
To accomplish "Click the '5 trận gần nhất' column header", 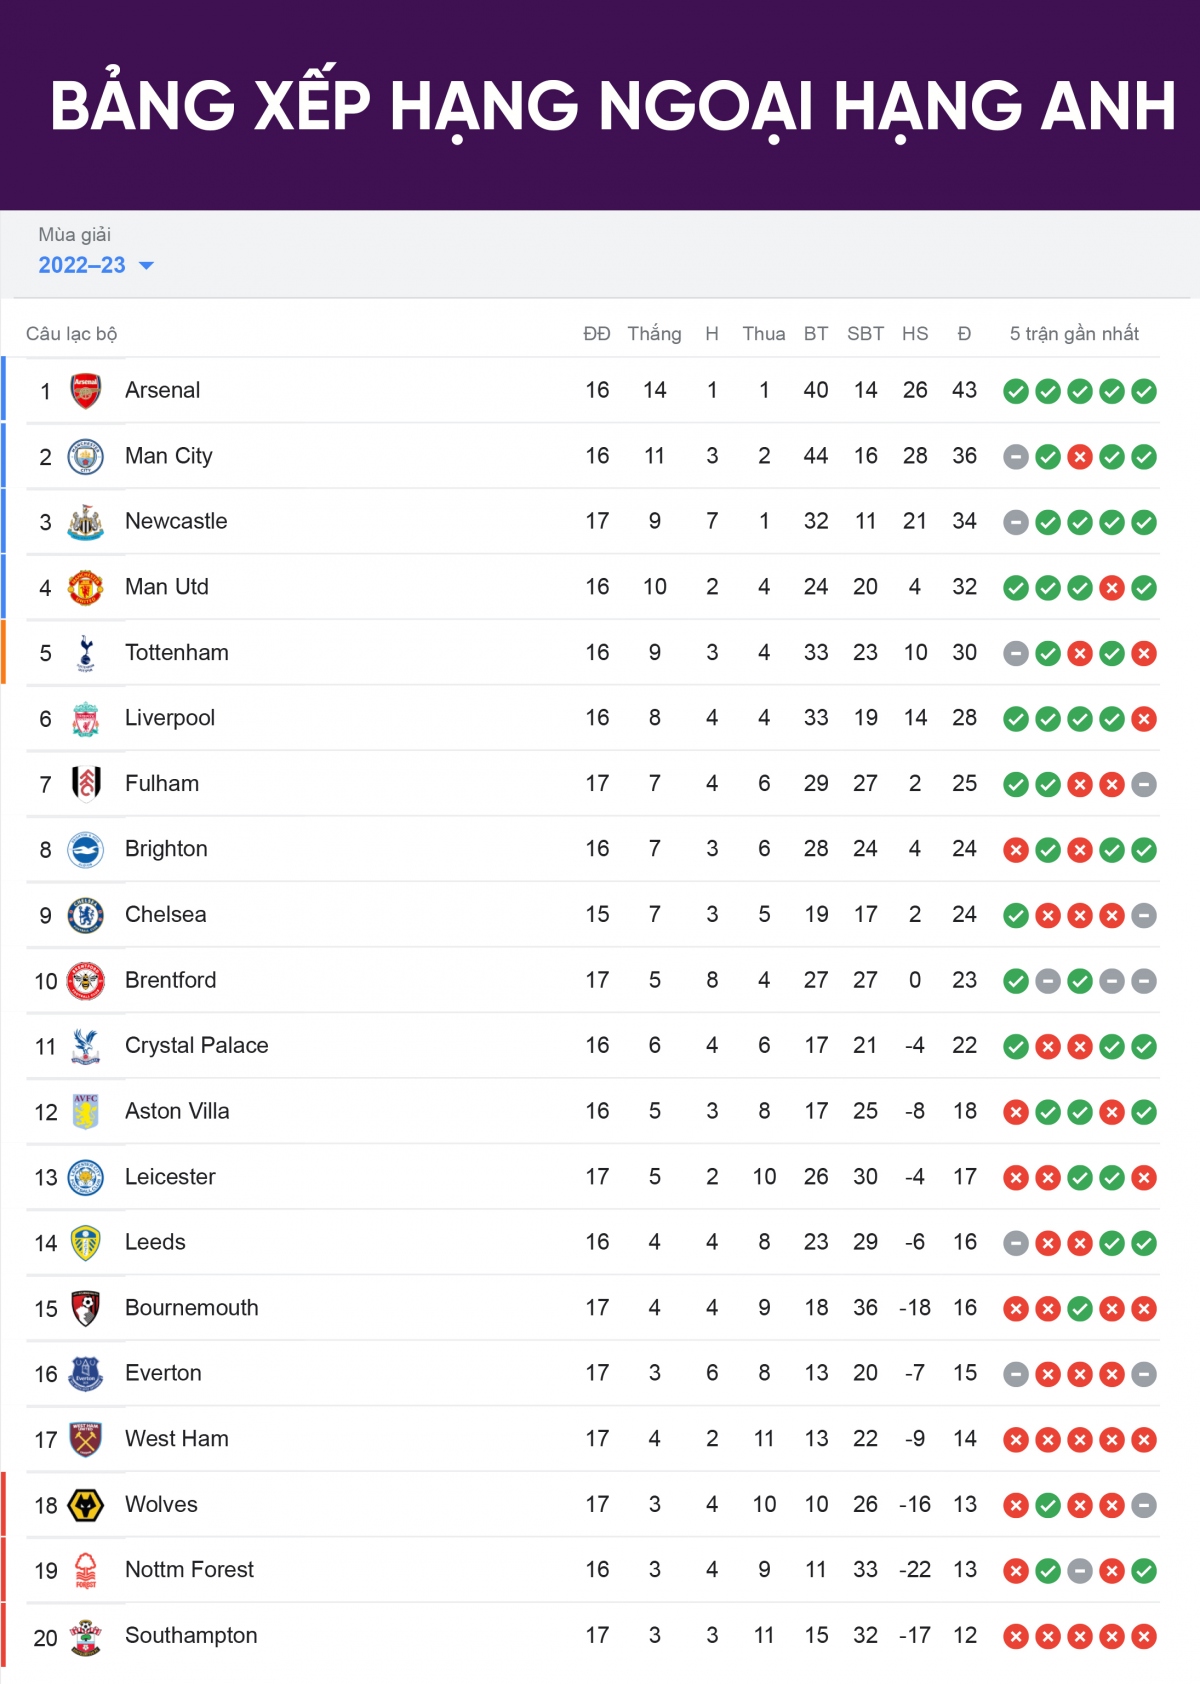I will click(1074, 334).
